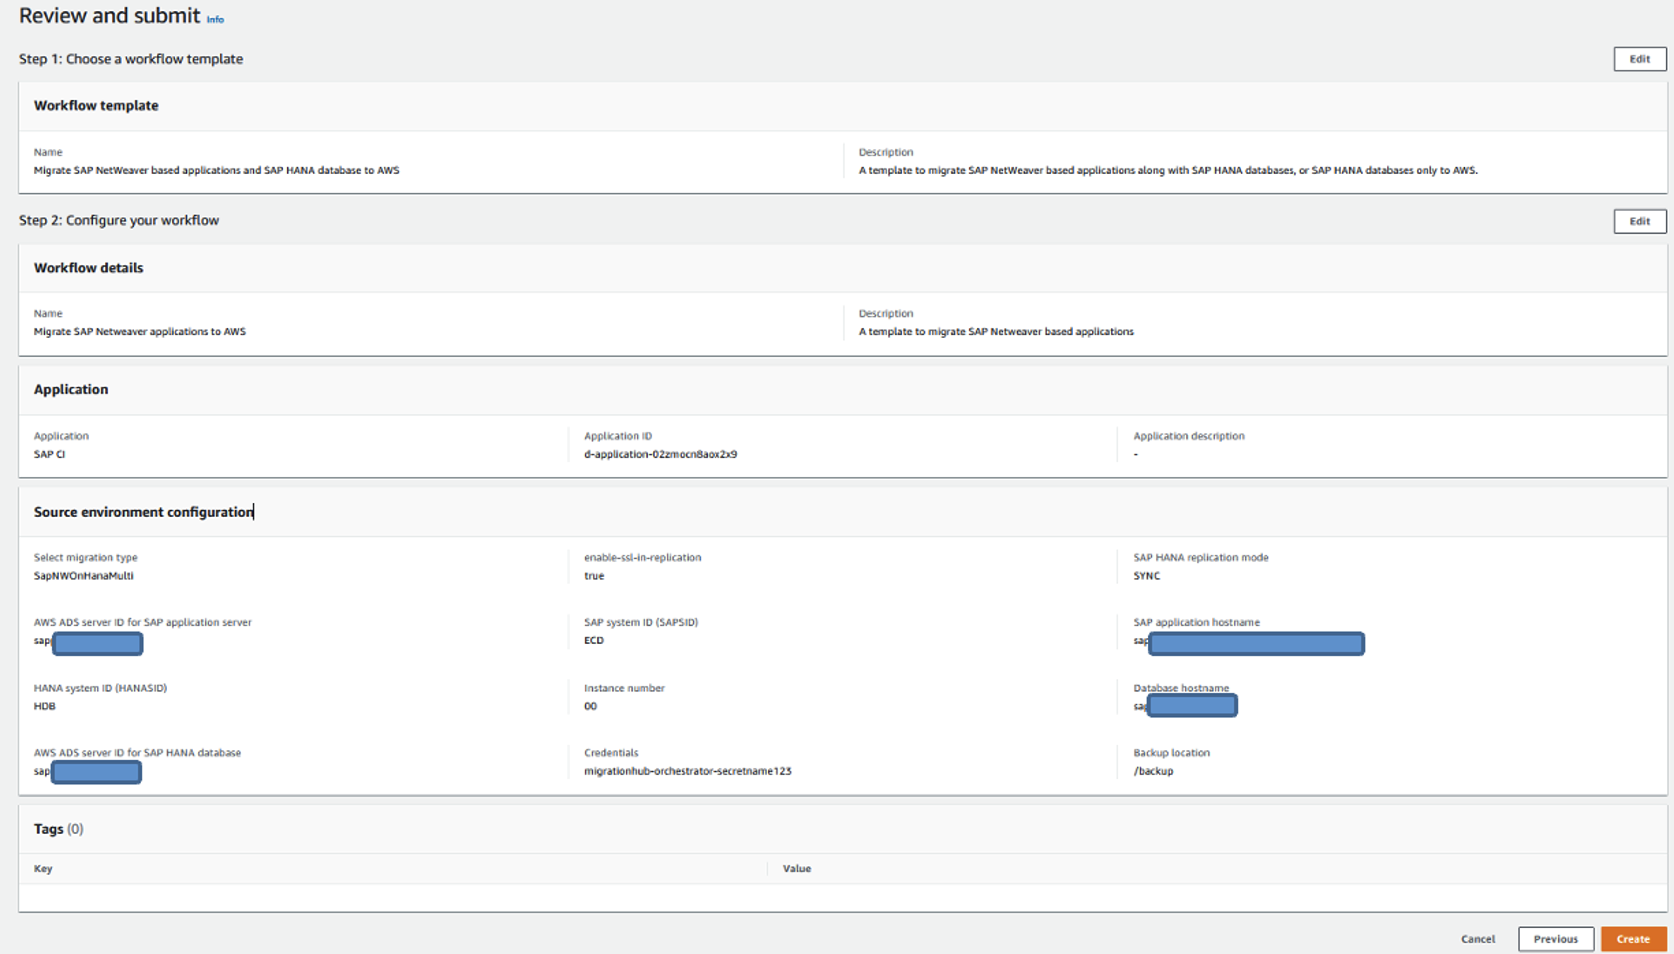Click the orange Create button
1674x954 pixels.
[x=1632, y=939]
